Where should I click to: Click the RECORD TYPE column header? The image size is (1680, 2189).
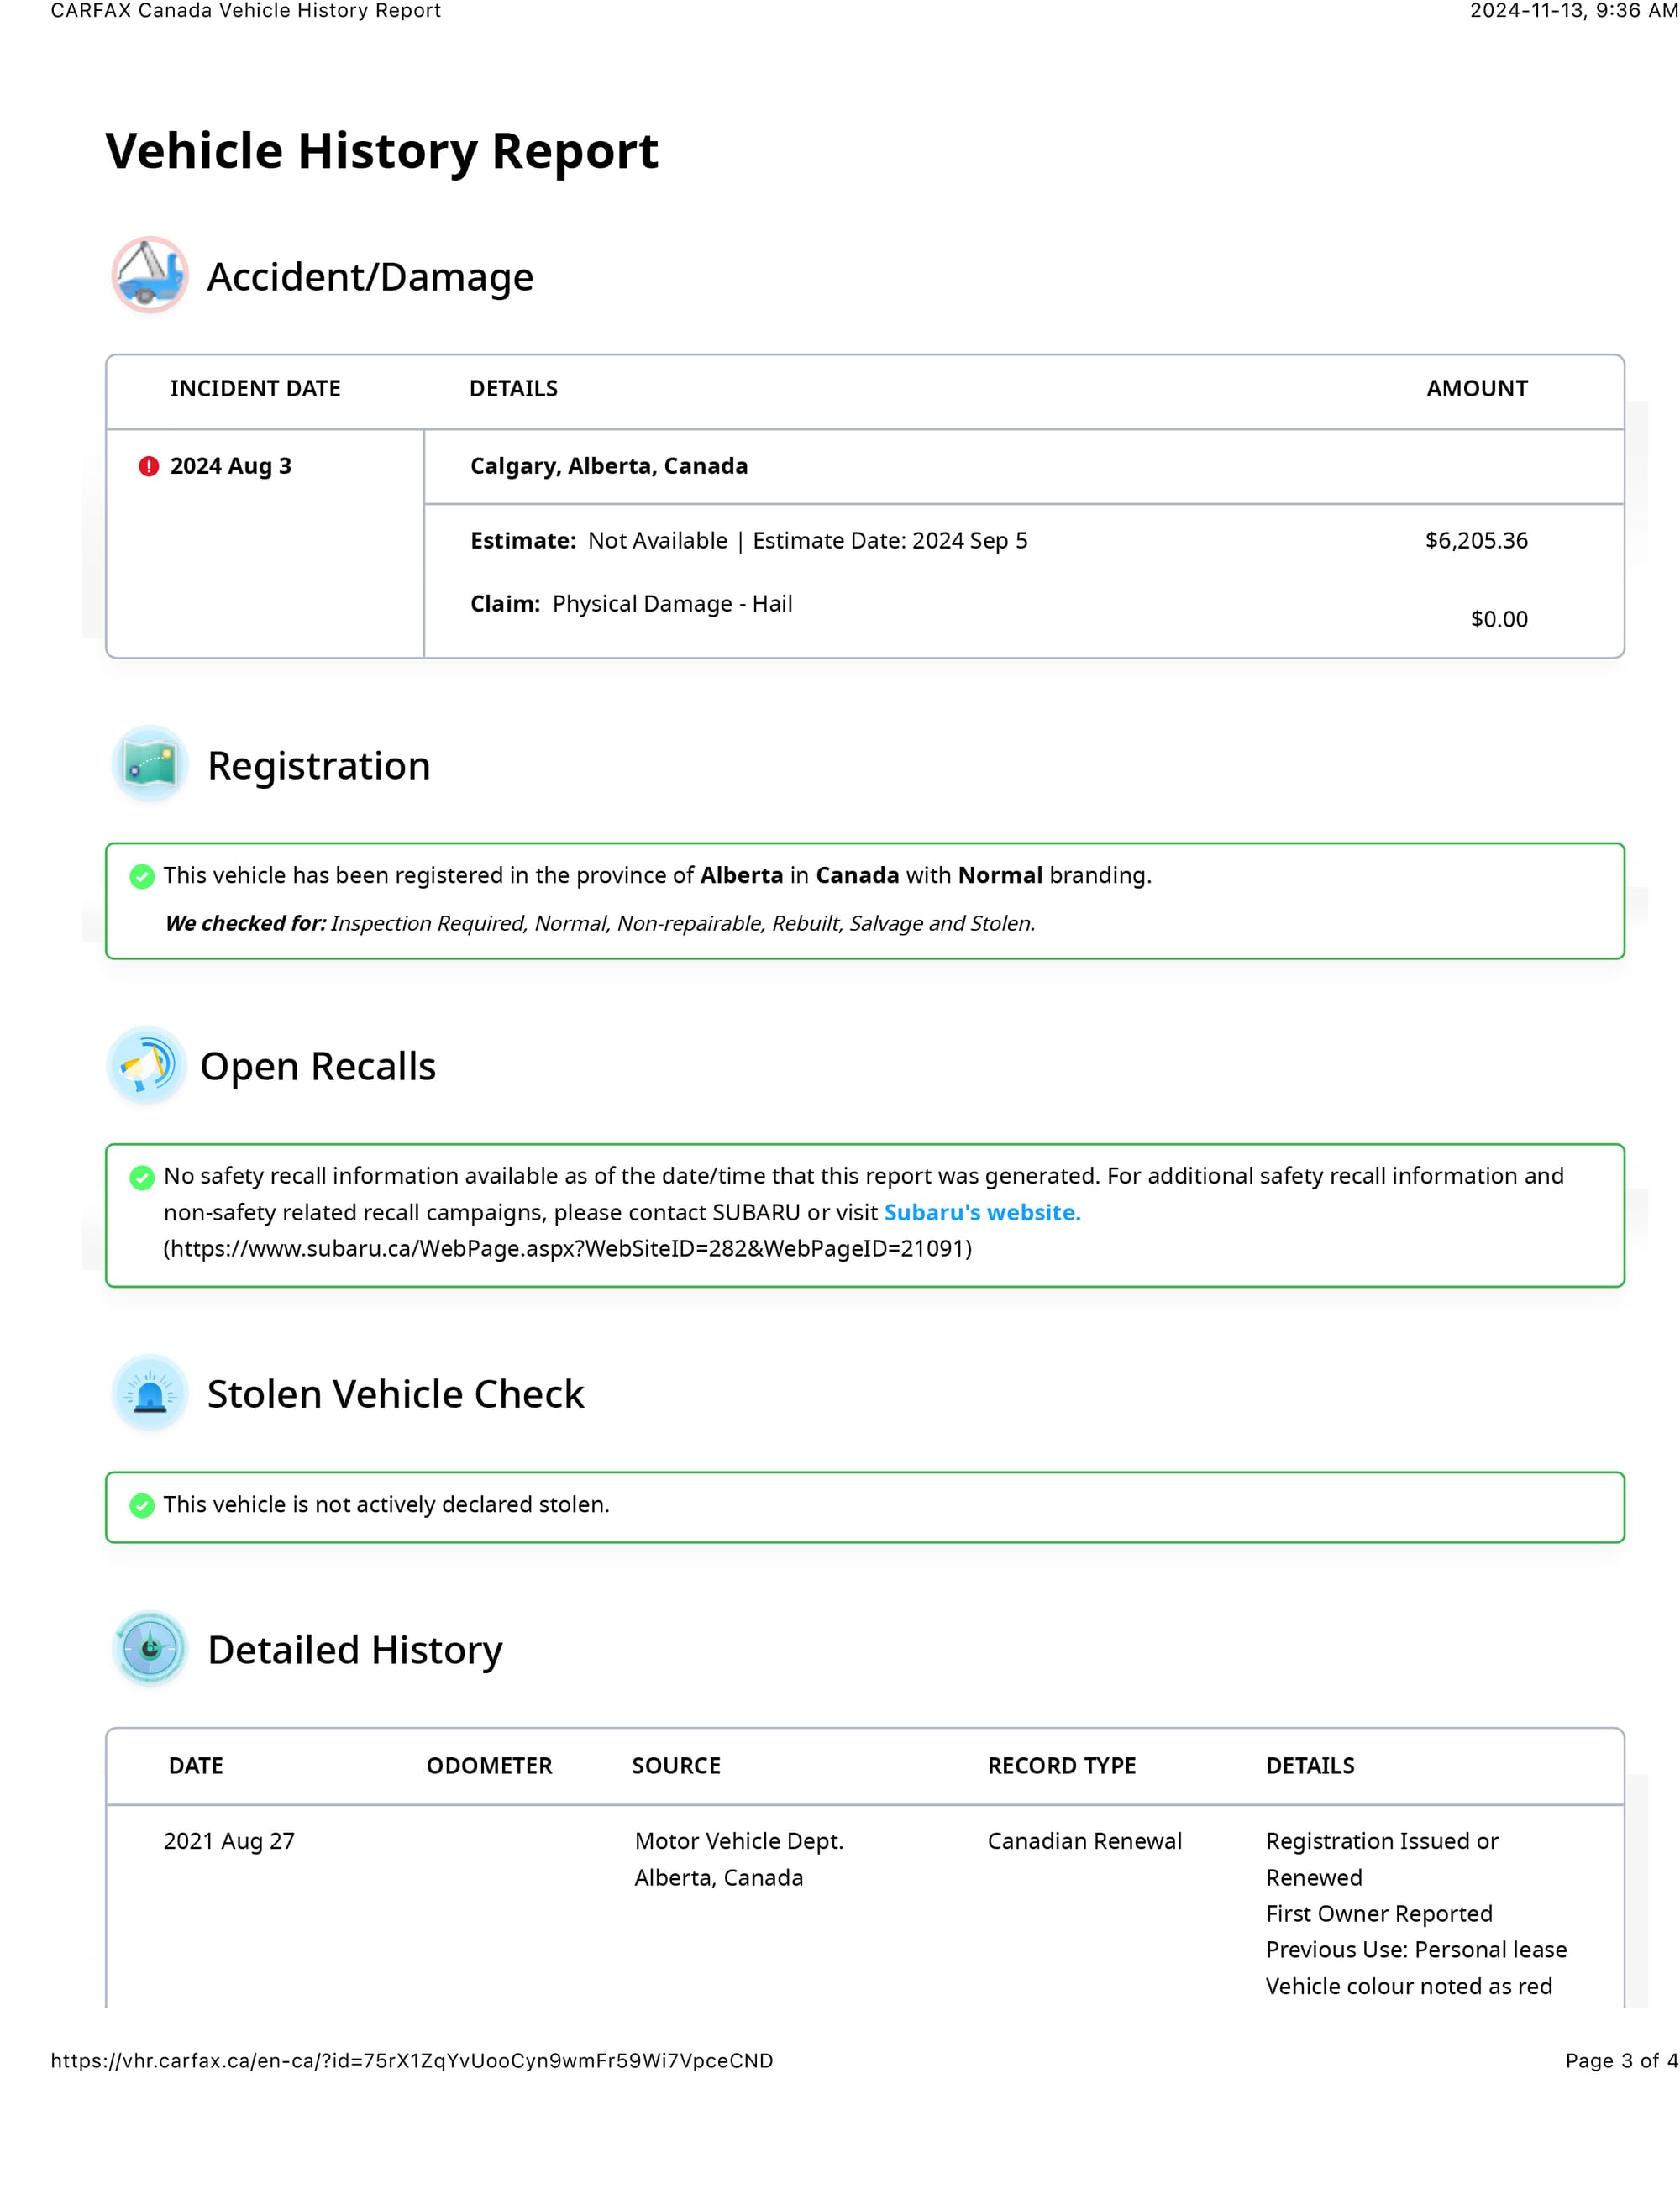pyautogui.click(x=1061, y=1766)
